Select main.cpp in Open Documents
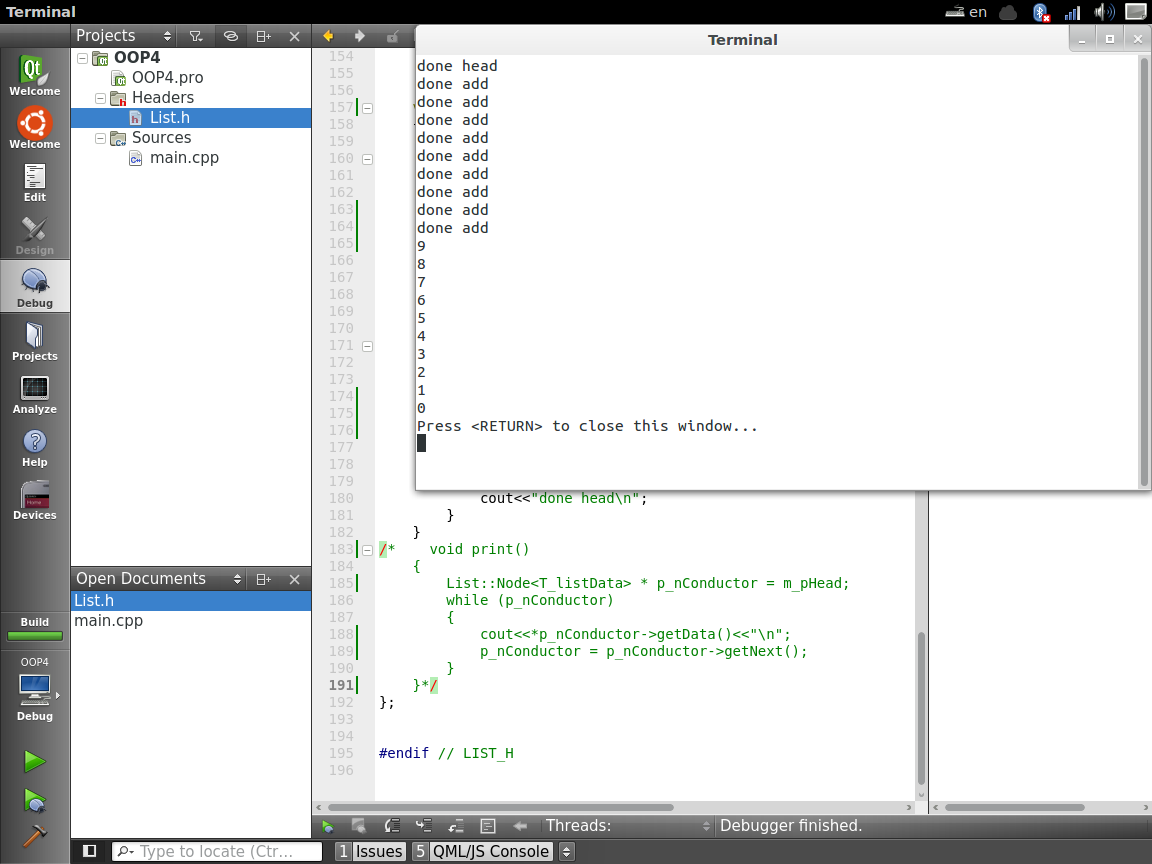This screenshot has width=1152, height=864. click(108, 621)
